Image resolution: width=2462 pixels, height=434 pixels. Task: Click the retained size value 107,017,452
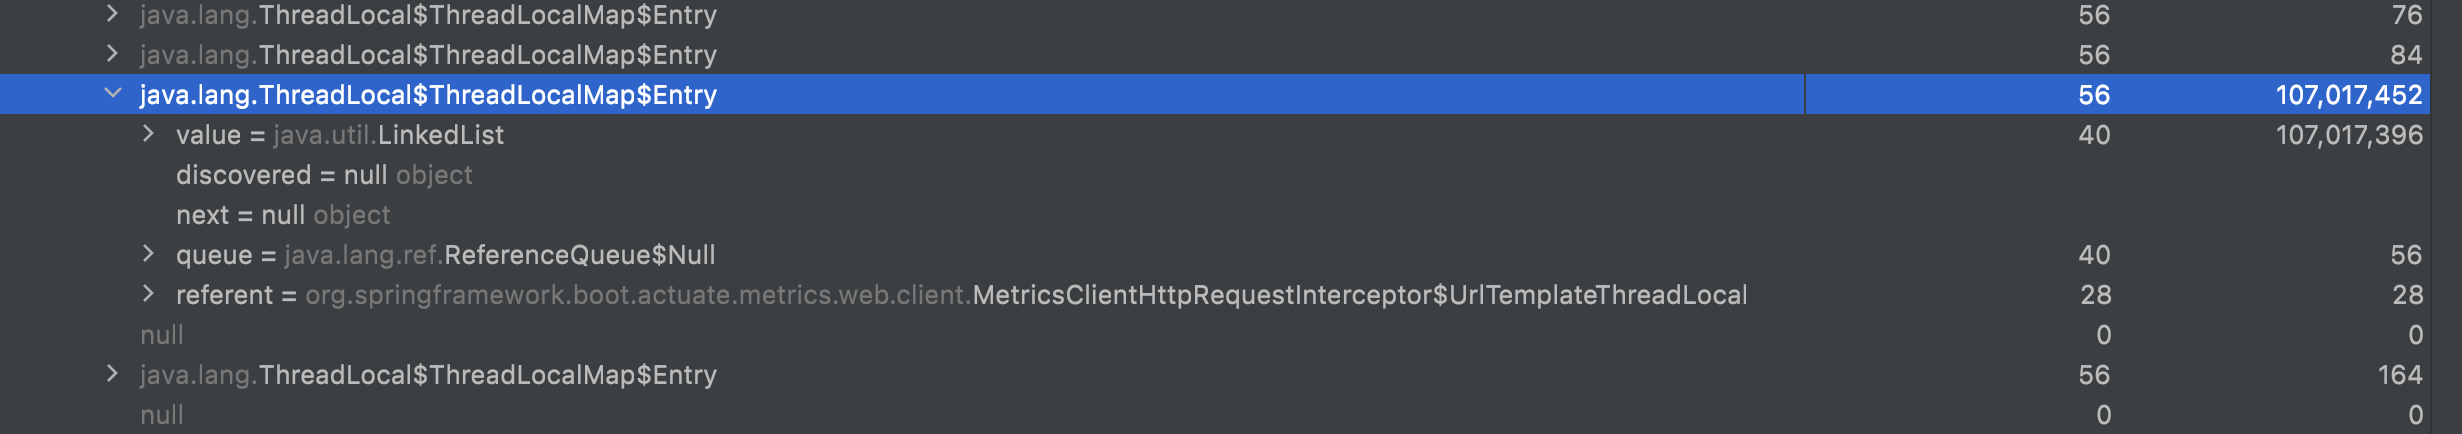[x=2348, y=95]
